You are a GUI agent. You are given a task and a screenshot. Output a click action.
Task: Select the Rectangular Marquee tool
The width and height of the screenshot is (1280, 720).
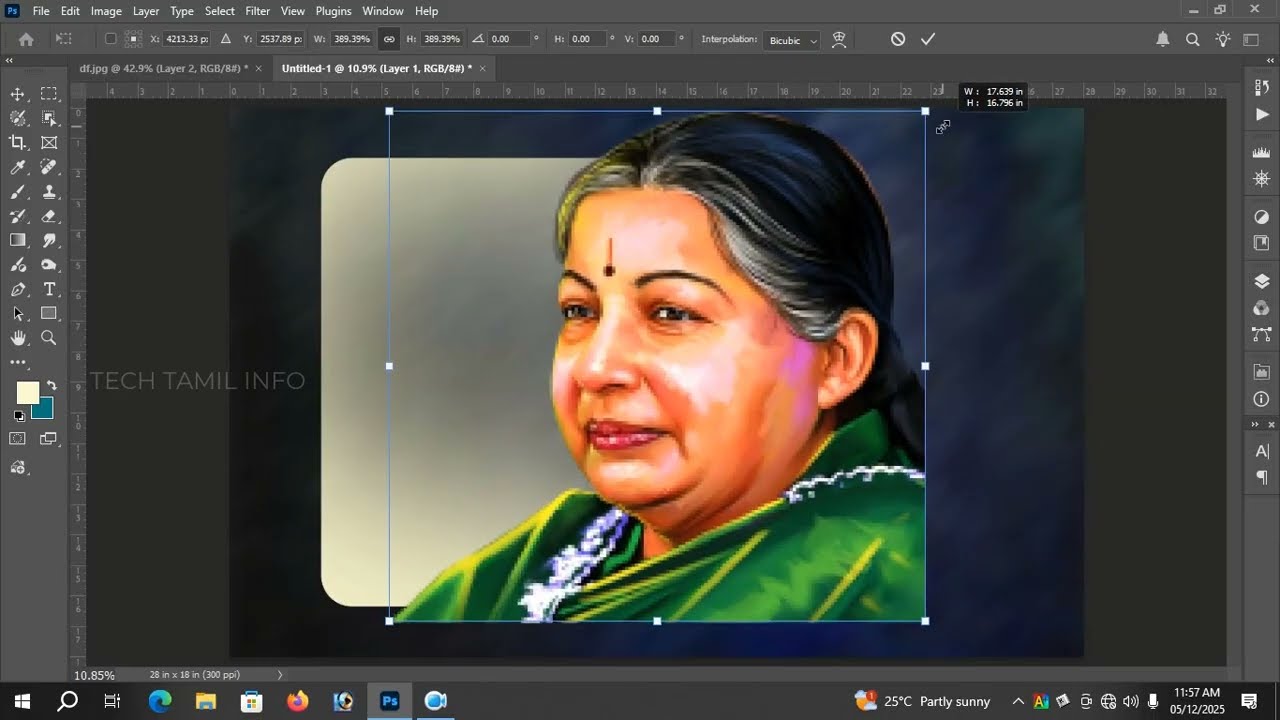(x=48, y=94)
